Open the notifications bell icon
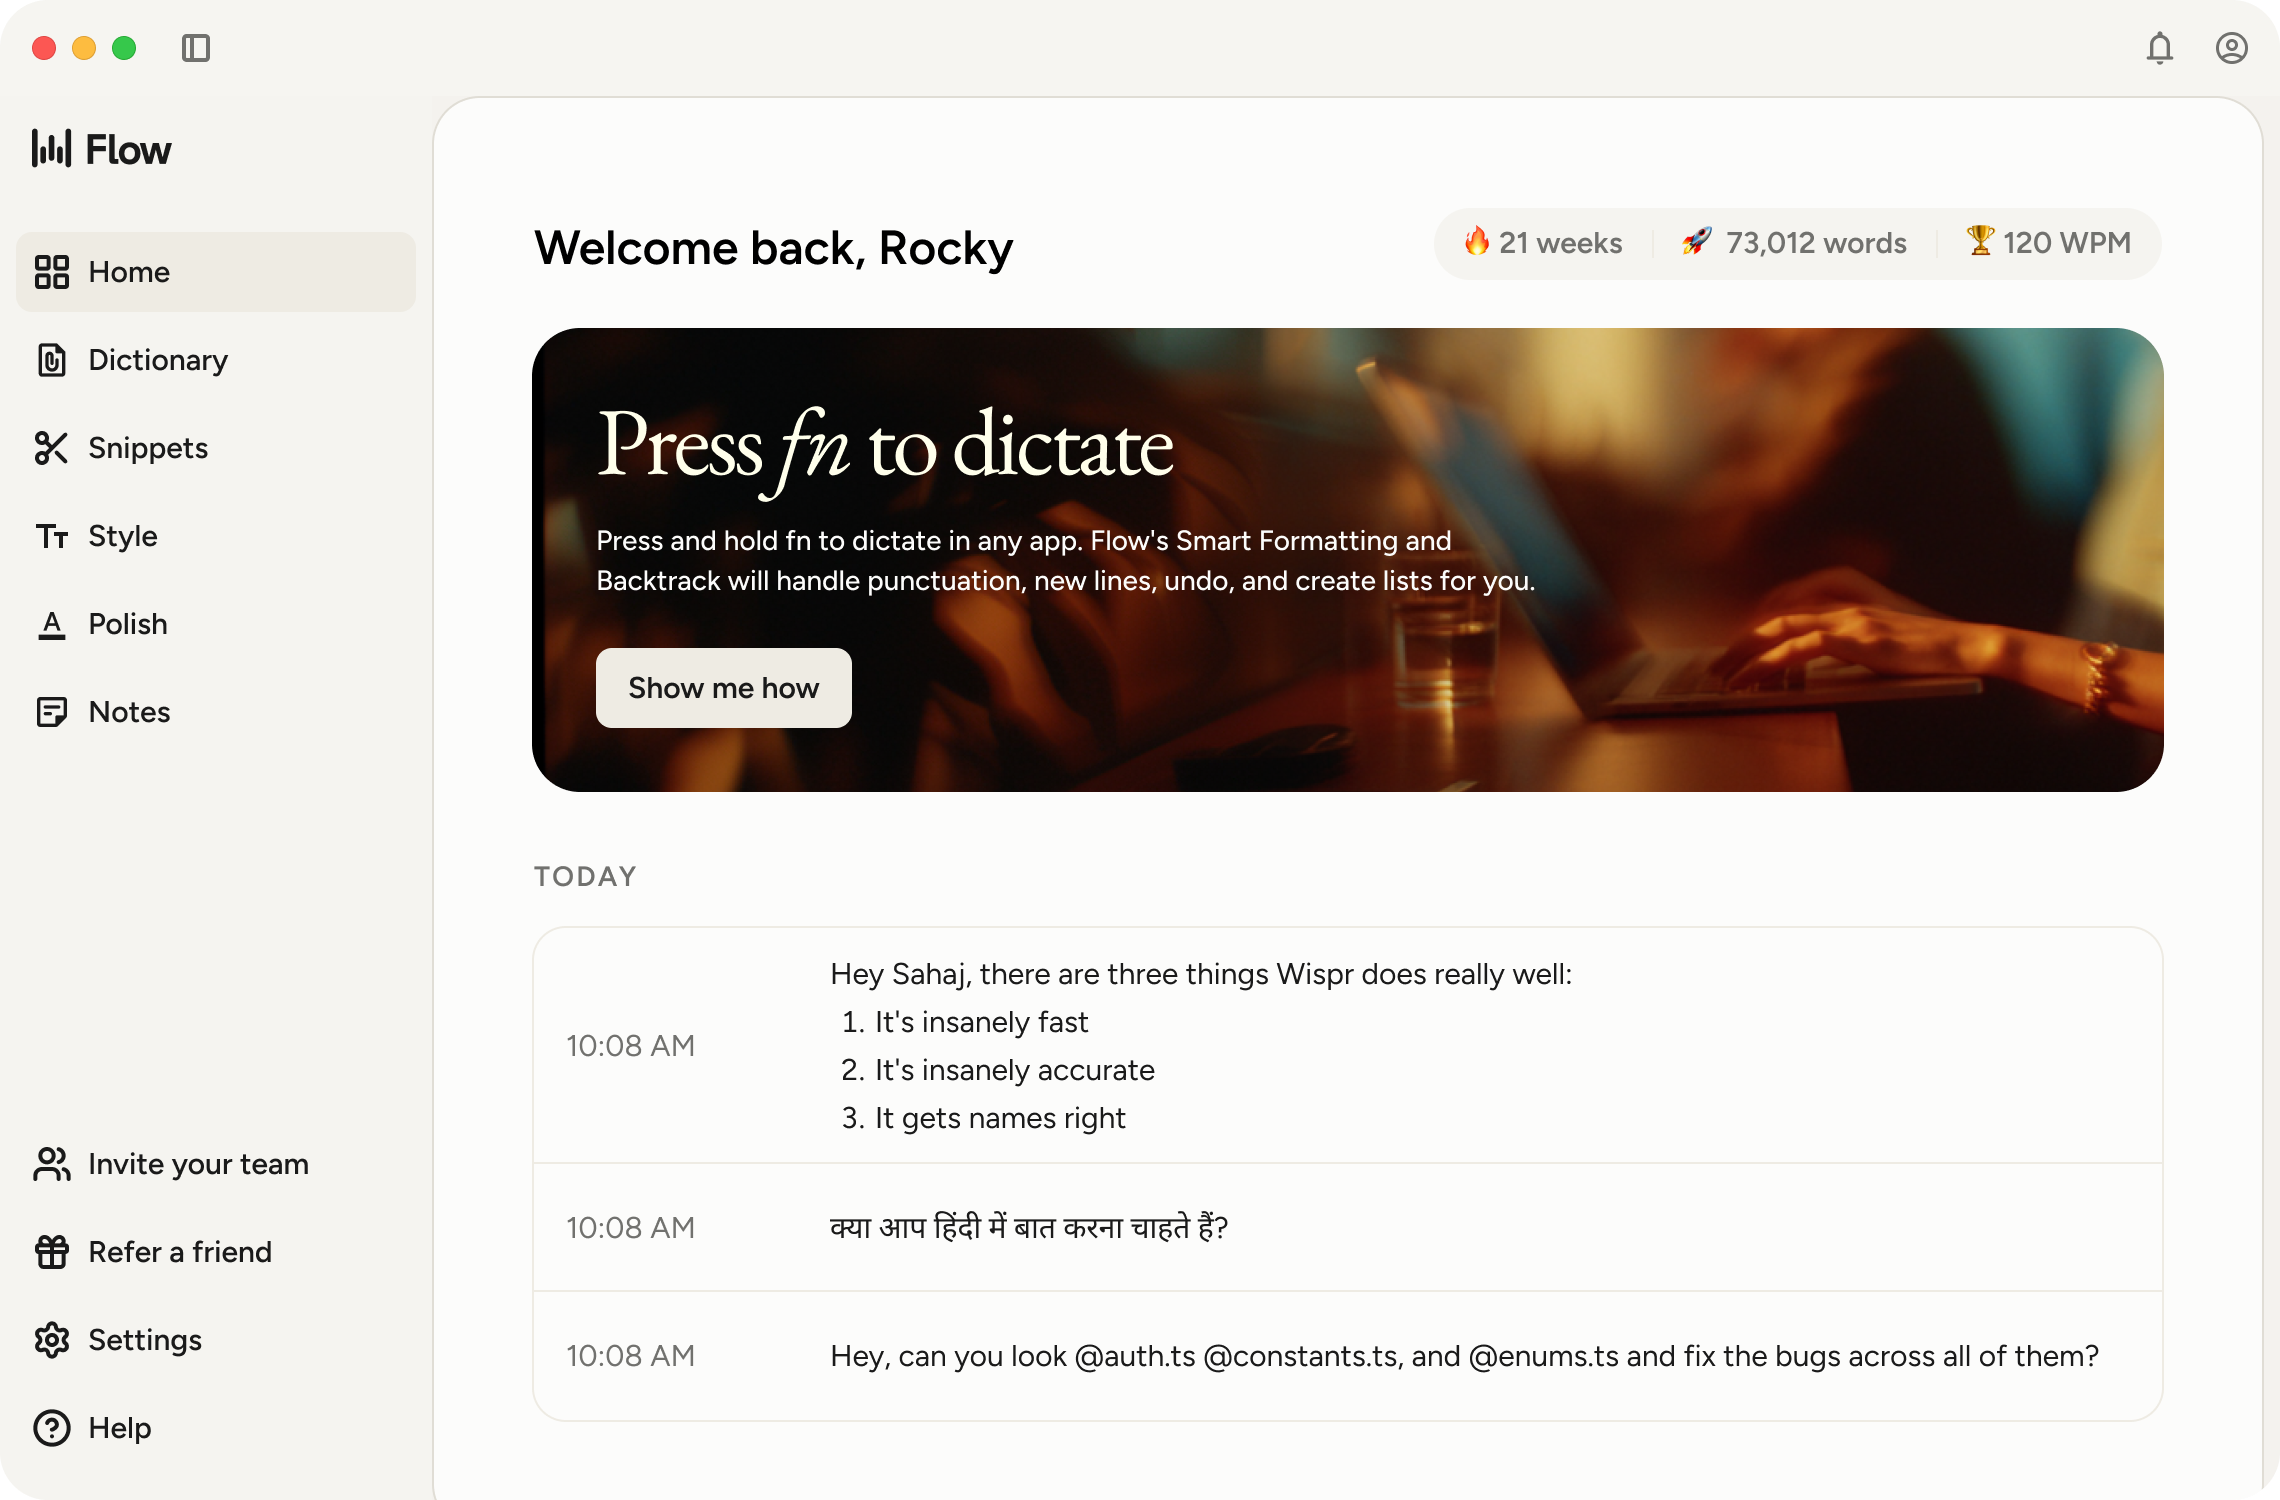Image resolution: width=2280 pixels, height=1500 pixels. (2160, 48)
